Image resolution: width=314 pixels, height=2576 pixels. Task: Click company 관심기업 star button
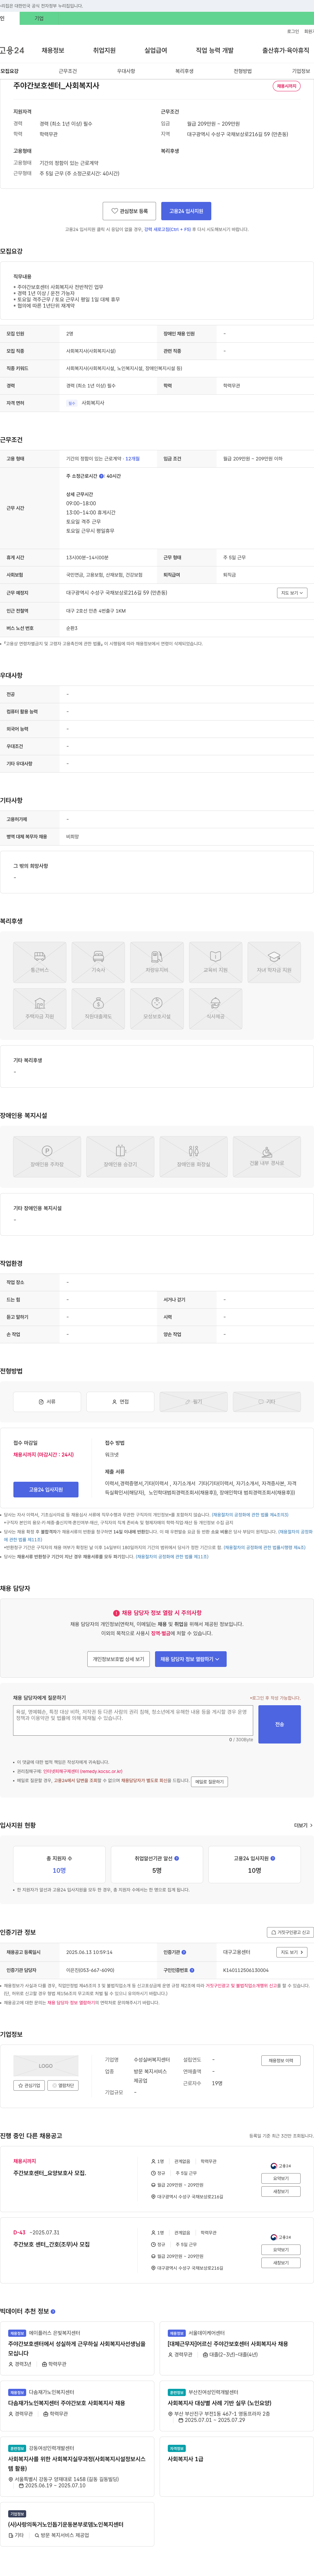coord(29,2085)
